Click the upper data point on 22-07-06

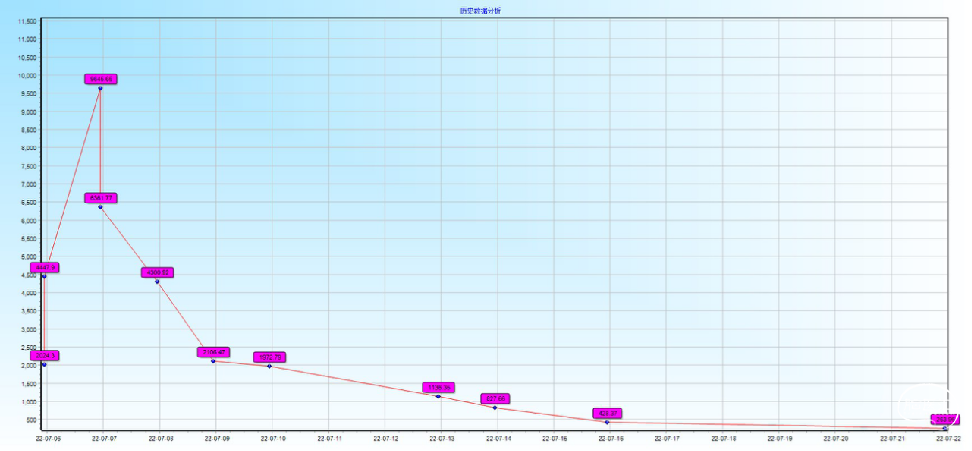tap(44, 276)
